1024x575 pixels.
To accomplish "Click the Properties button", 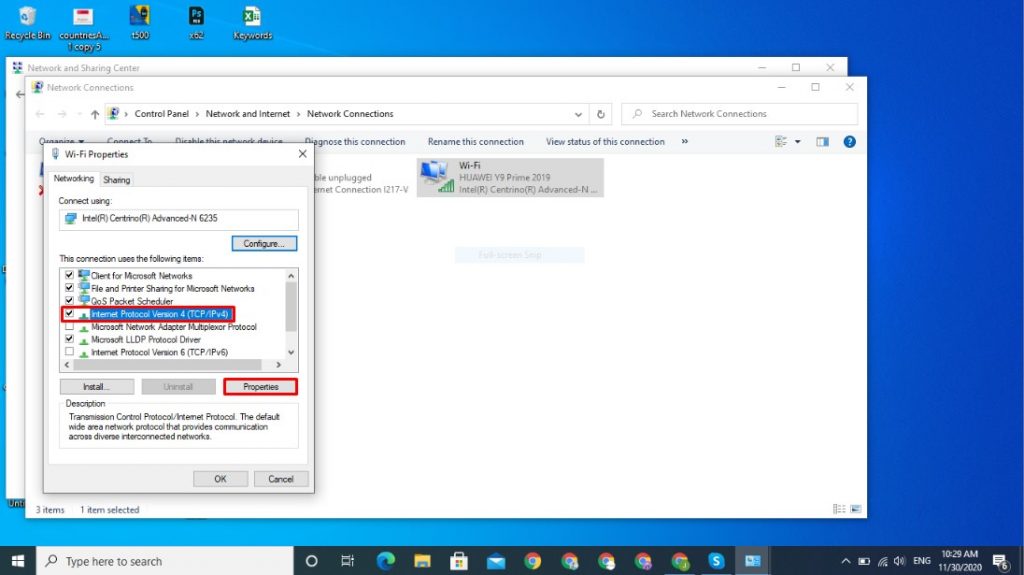I will pyautogui.click(x=260, y=387).
